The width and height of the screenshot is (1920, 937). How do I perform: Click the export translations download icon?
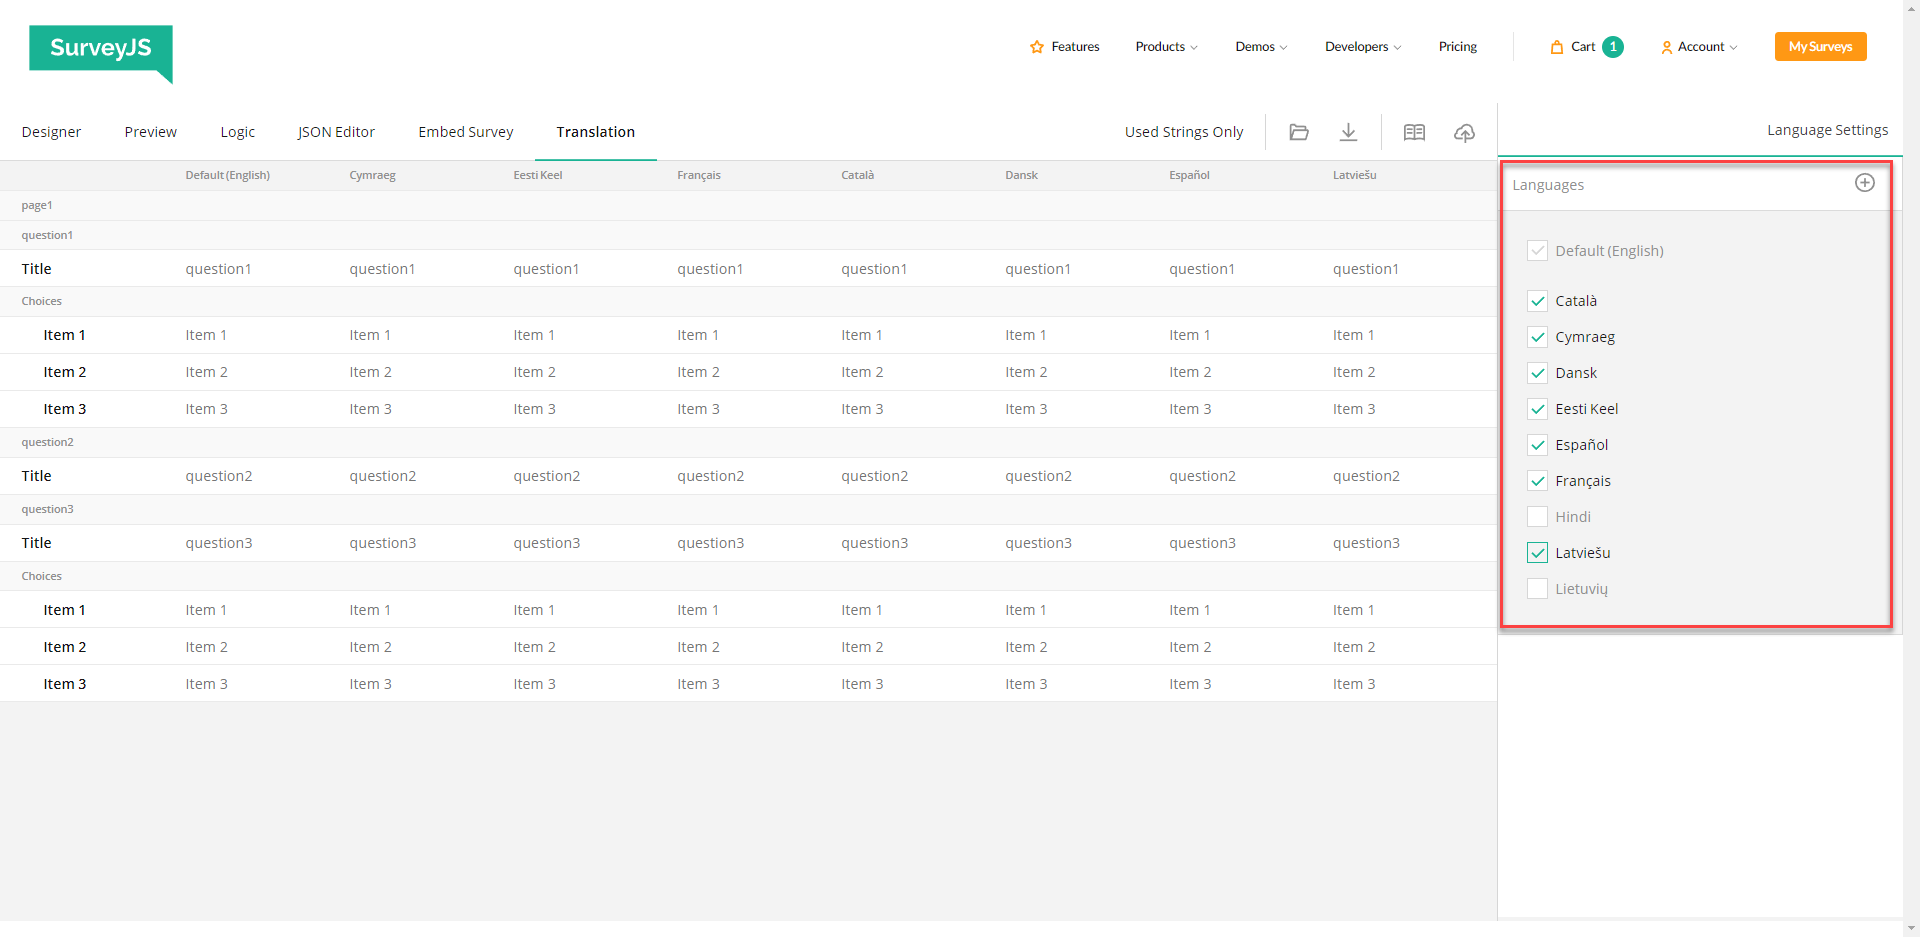point(1348,131)
